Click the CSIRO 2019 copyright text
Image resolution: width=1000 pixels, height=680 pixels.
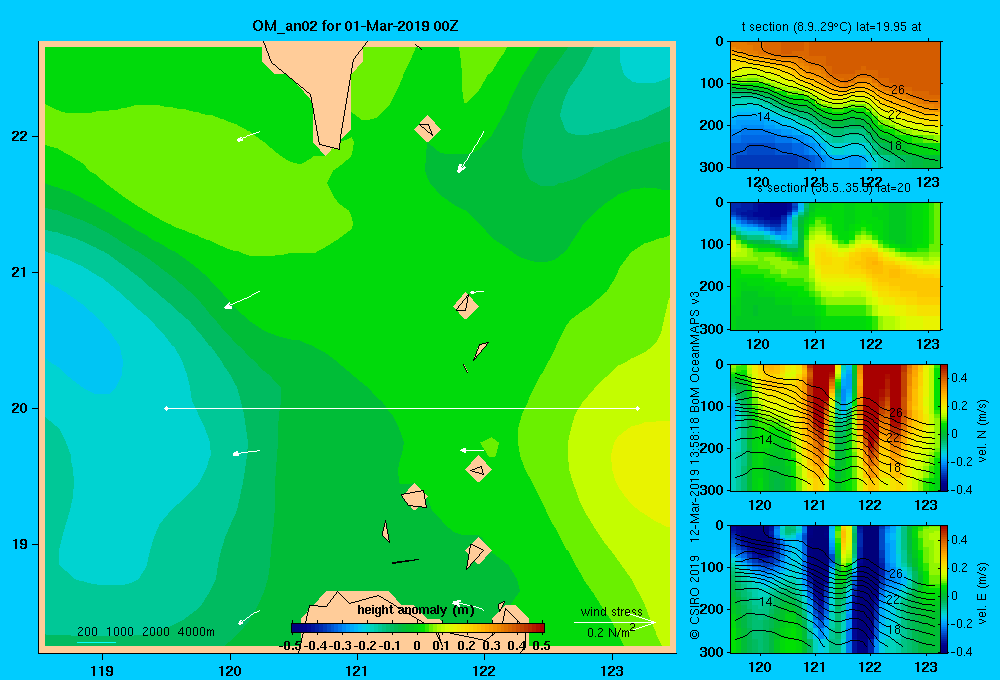695,597
